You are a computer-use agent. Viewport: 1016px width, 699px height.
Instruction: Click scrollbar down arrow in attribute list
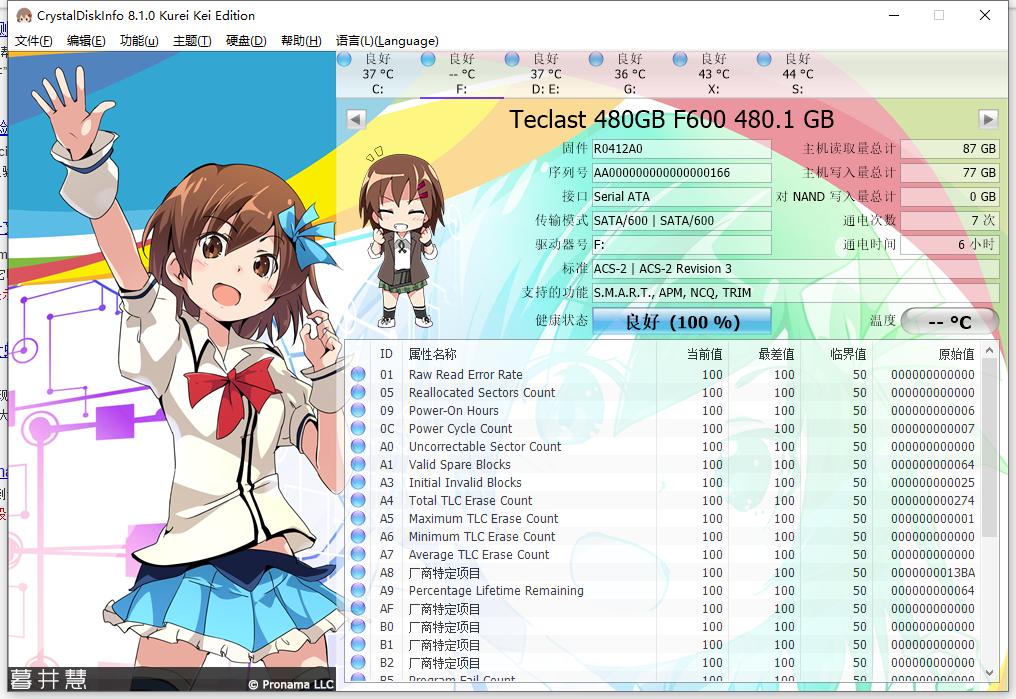click(x=989, y=673)
